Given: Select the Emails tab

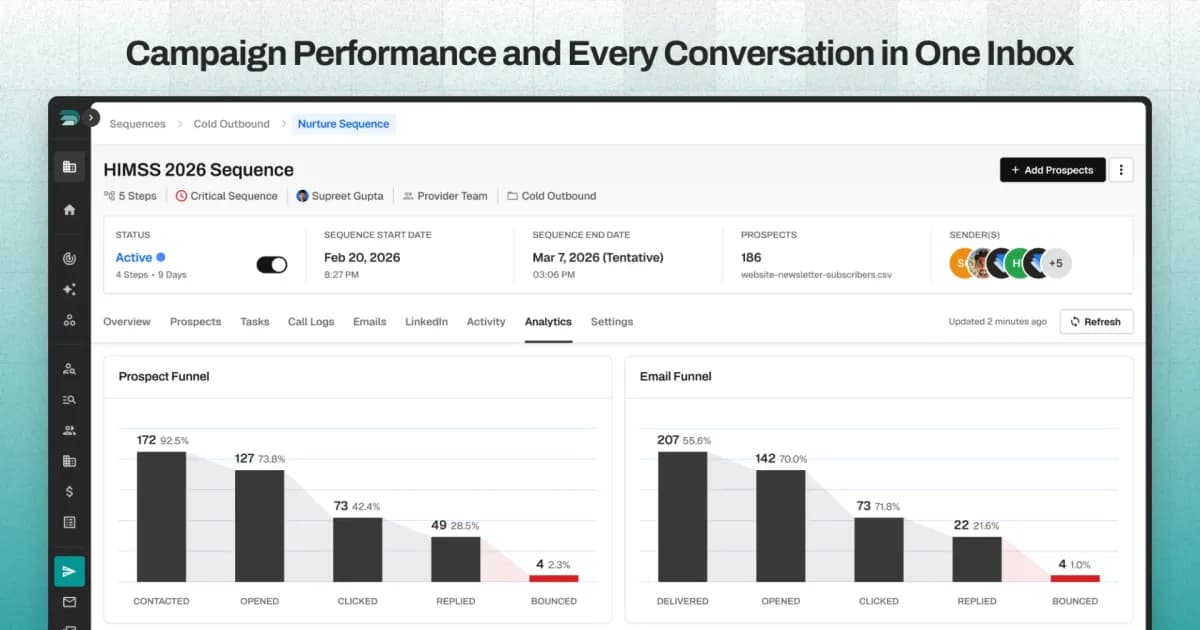Looking at the screenshot, I should [x=370, y=322].
